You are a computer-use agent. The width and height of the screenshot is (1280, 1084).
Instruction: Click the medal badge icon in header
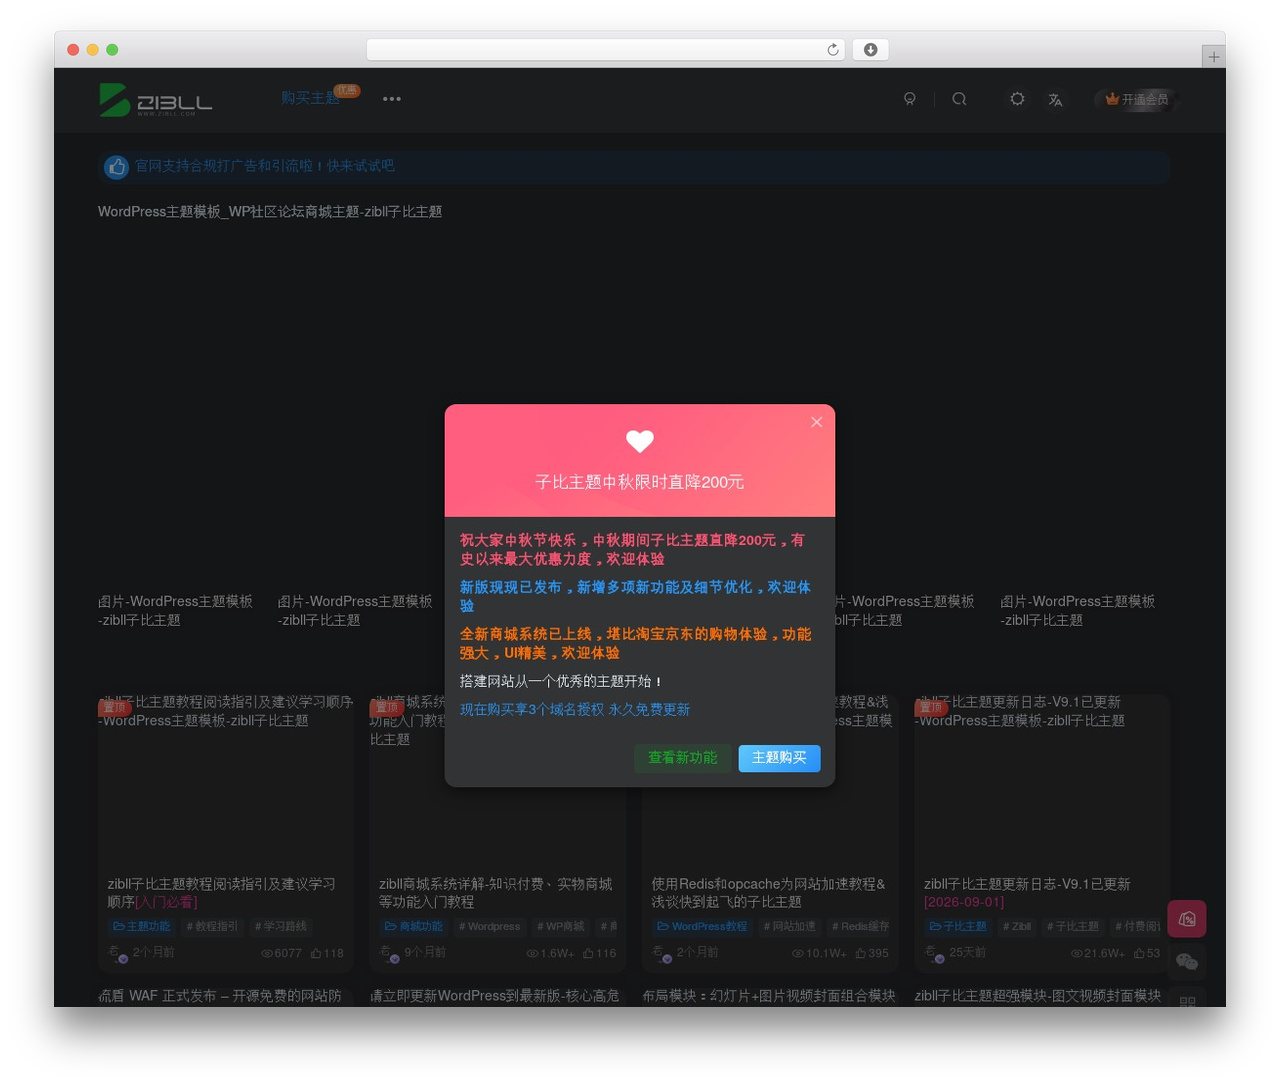909,99
